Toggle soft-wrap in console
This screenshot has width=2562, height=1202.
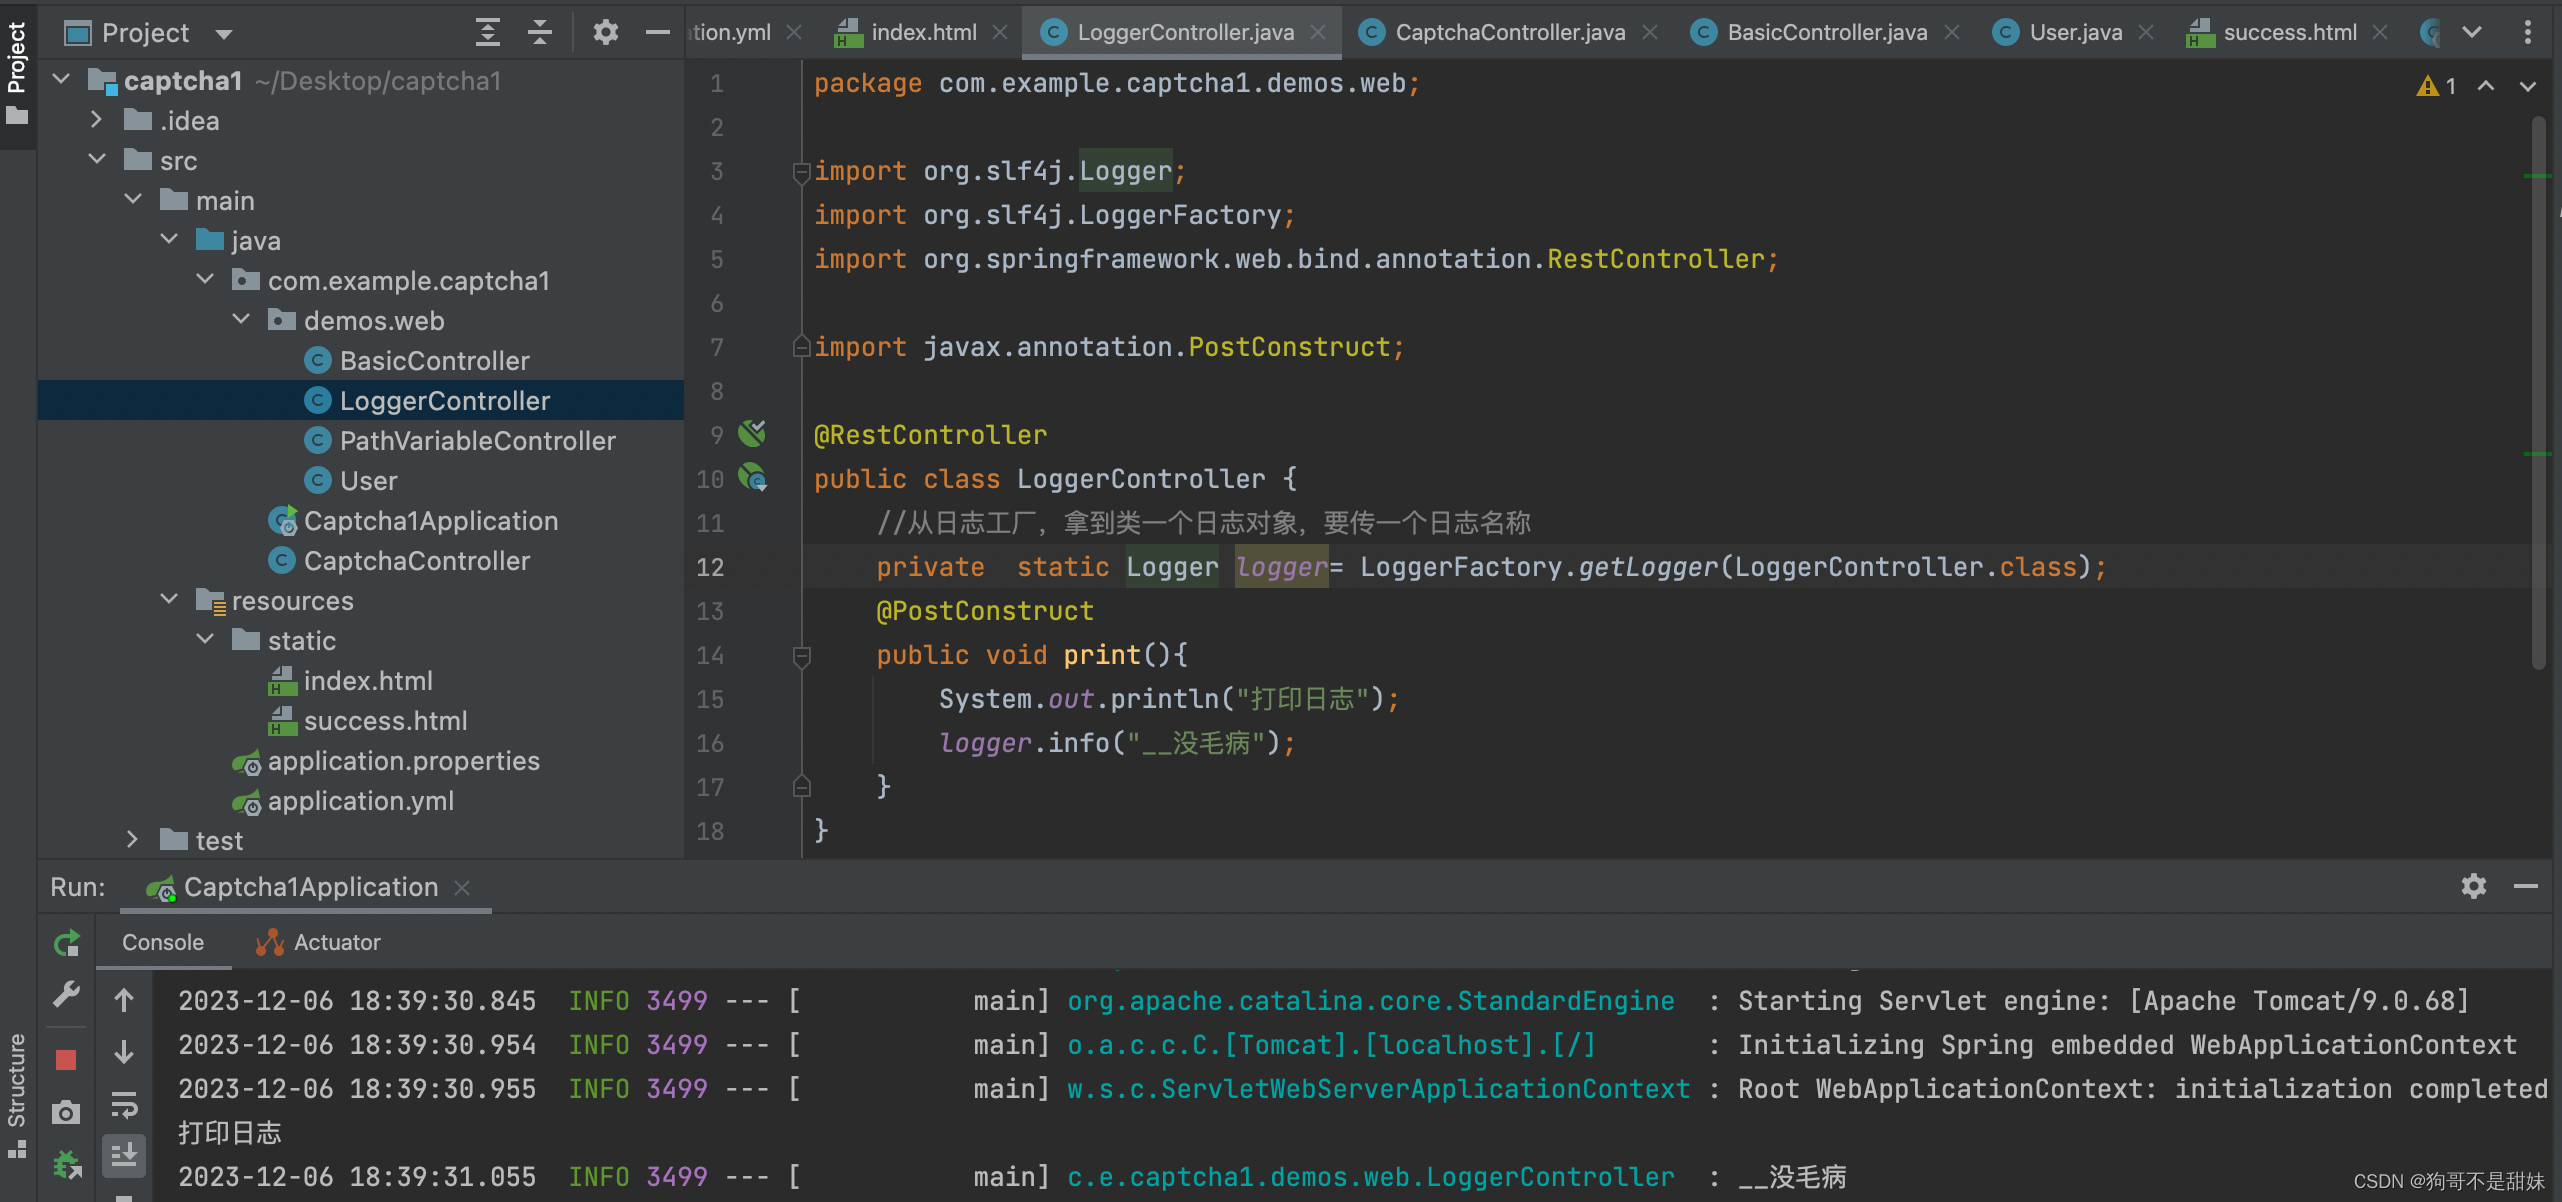click(124, 1105)
